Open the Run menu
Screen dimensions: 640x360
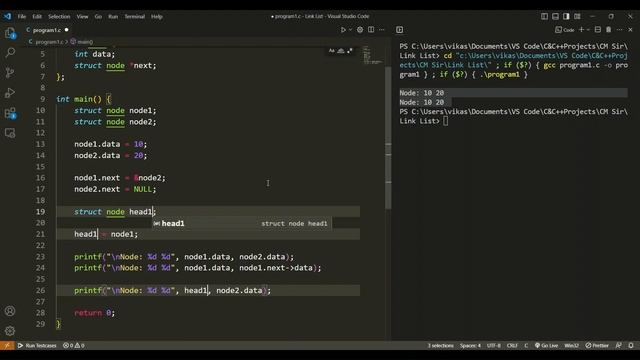pyautogui.click(x=113, y=17)
